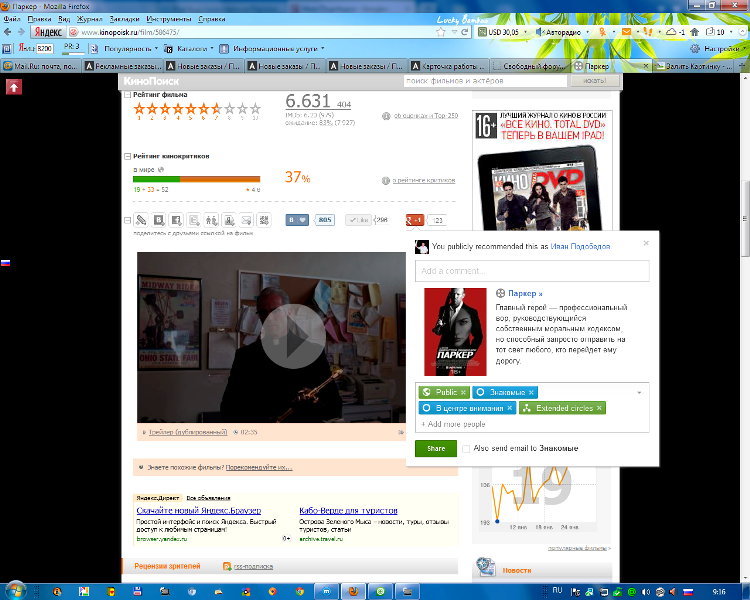This screenshot has width=750, height=600.
Task: Remove the Знакомые circle chip
Action: click(x=531, y=392)
